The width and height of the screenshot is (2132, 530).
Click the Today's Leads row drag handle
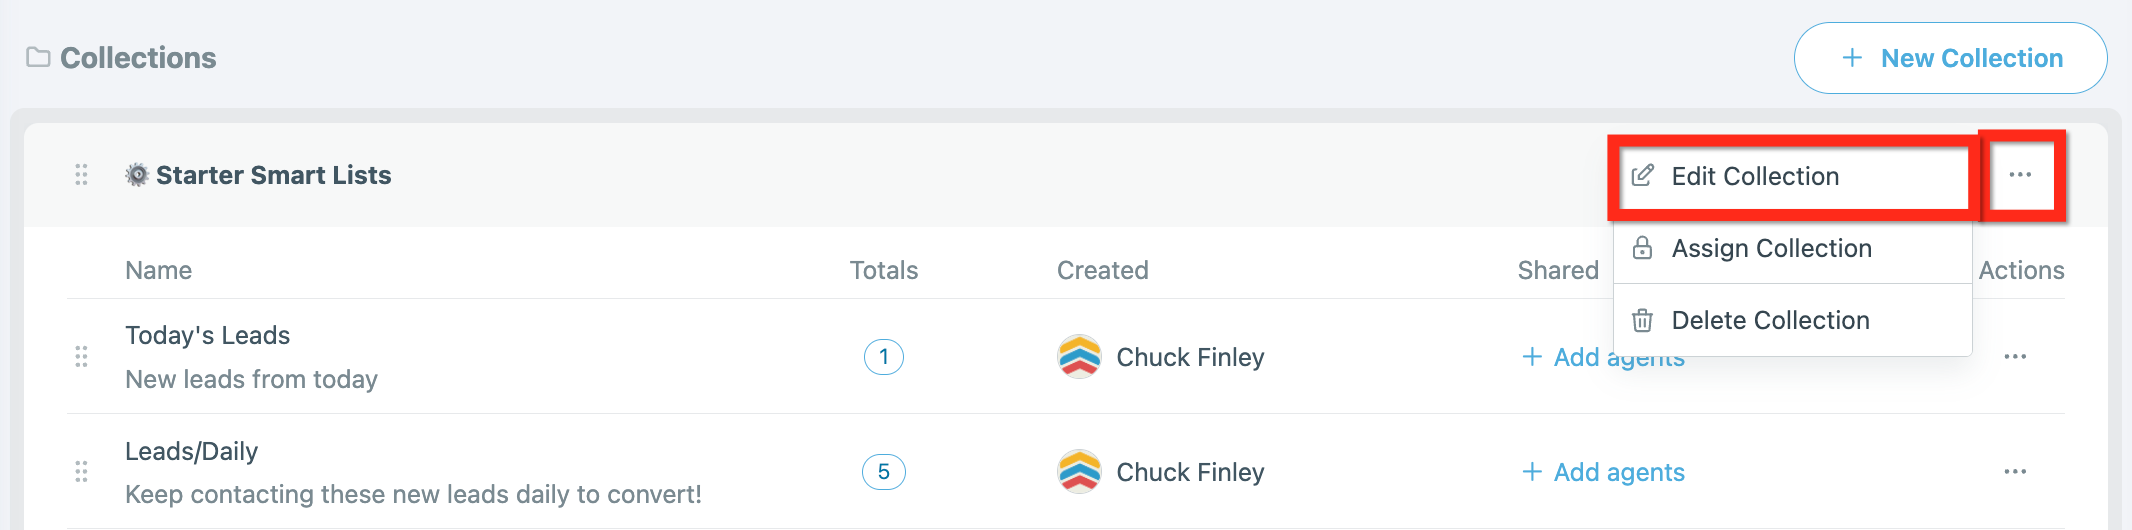pos(81,357)
